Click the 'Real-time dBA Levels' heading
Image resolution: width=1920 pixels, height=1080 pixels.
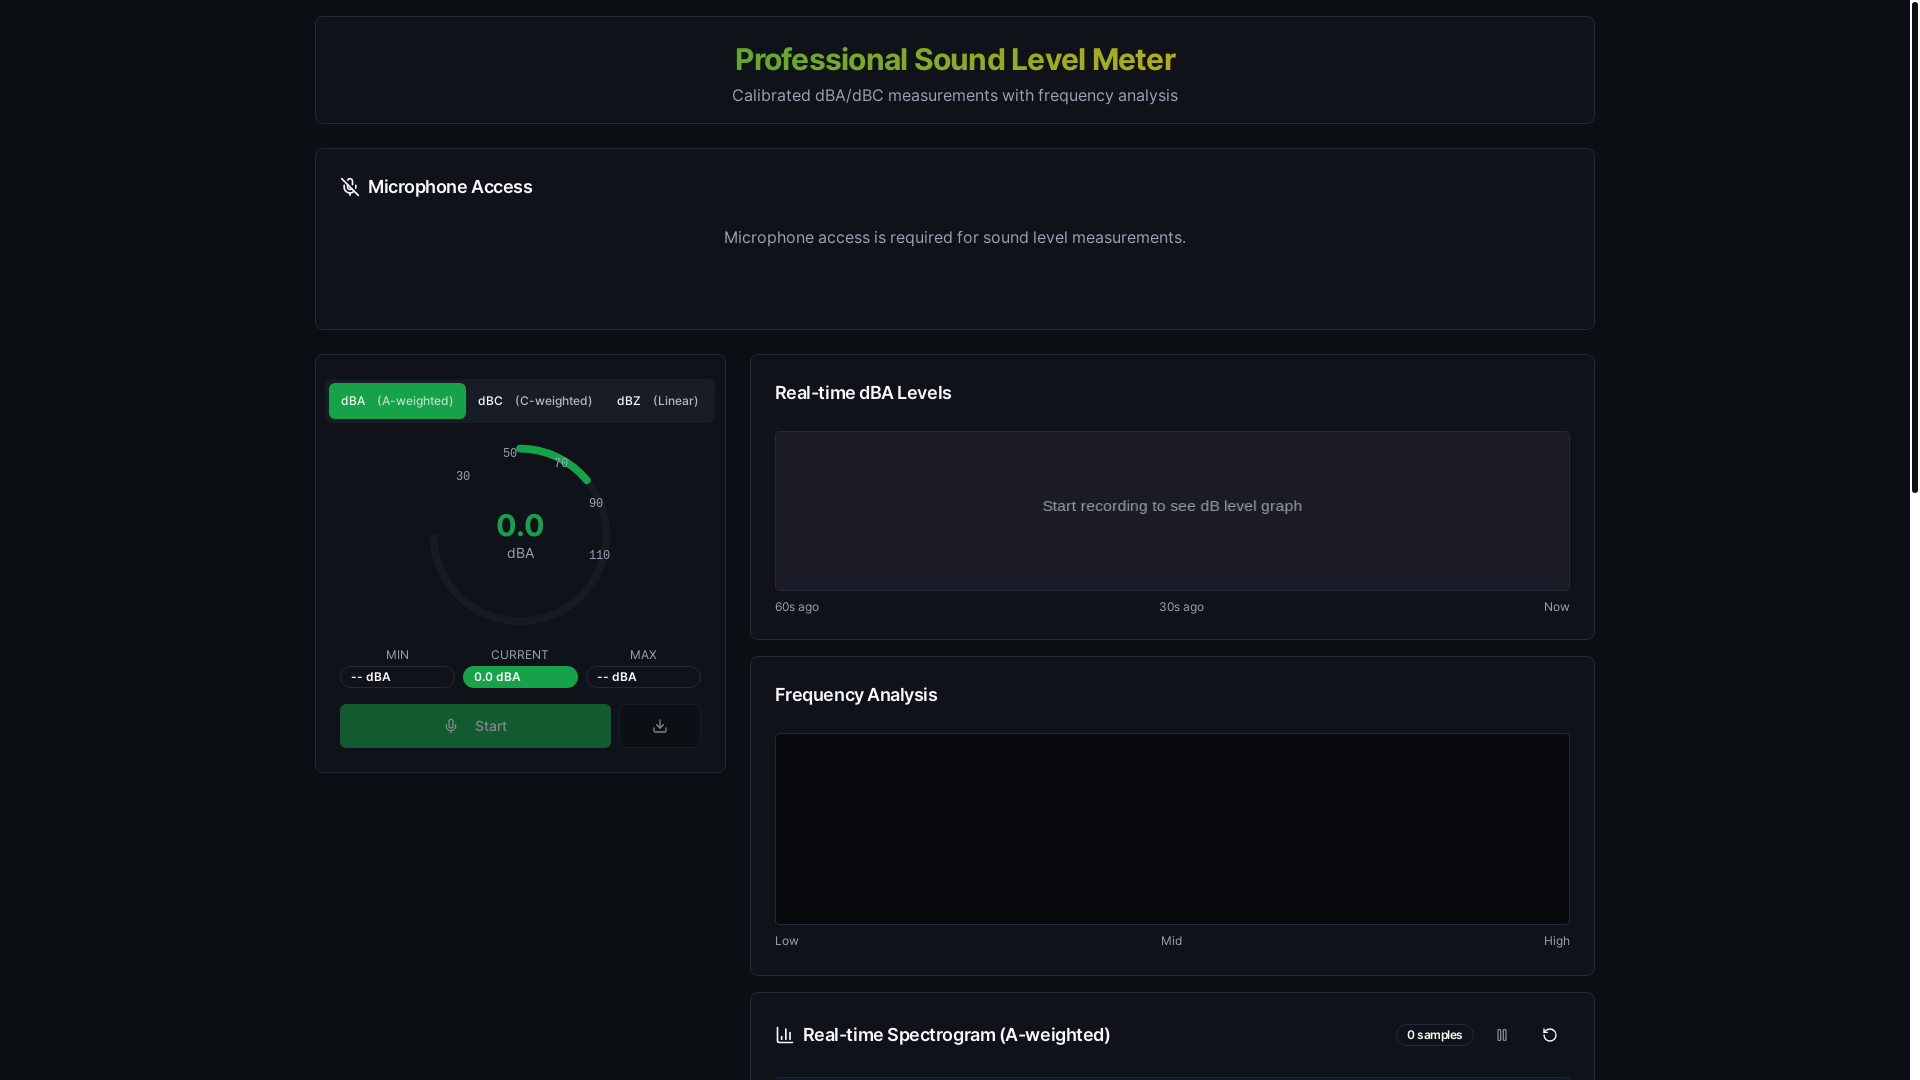tap(863, 393)
